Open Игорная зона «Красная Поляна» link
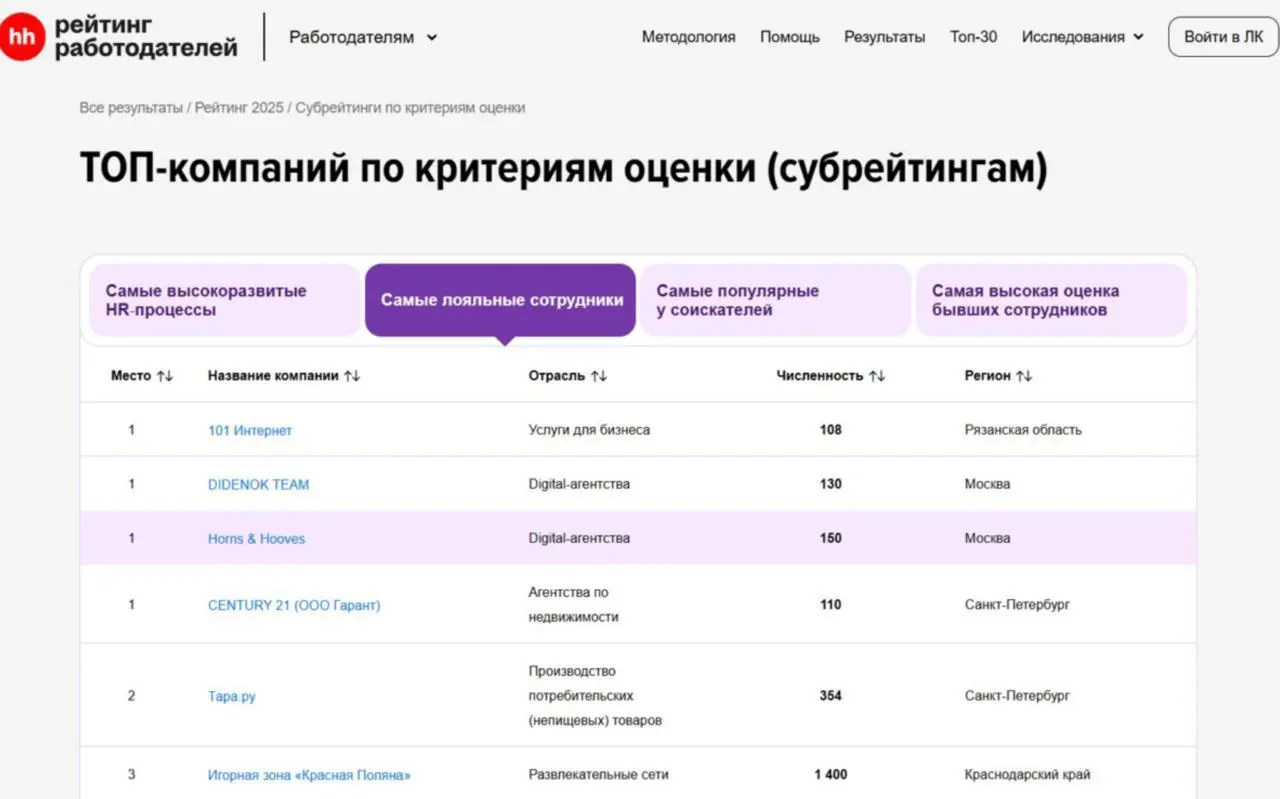1280x799 pixels. (x=309, y=775)
